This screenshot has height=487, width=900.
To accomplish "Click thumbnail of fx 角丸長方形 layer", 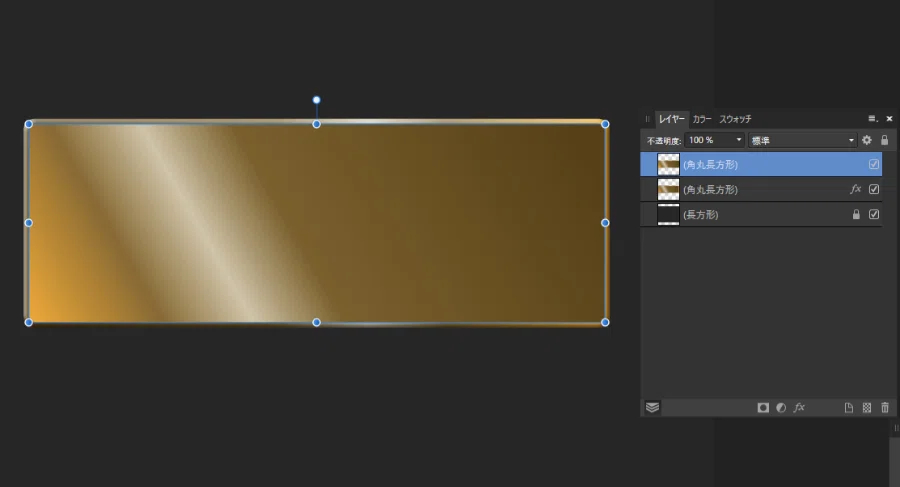I will click(x=668, y=189).
